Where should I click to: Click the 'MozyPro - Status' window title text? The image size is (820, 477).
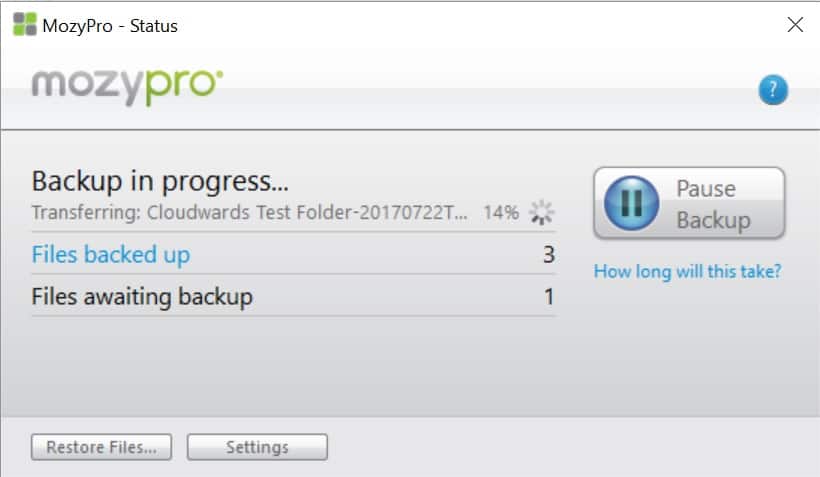(x=110, y=26)
